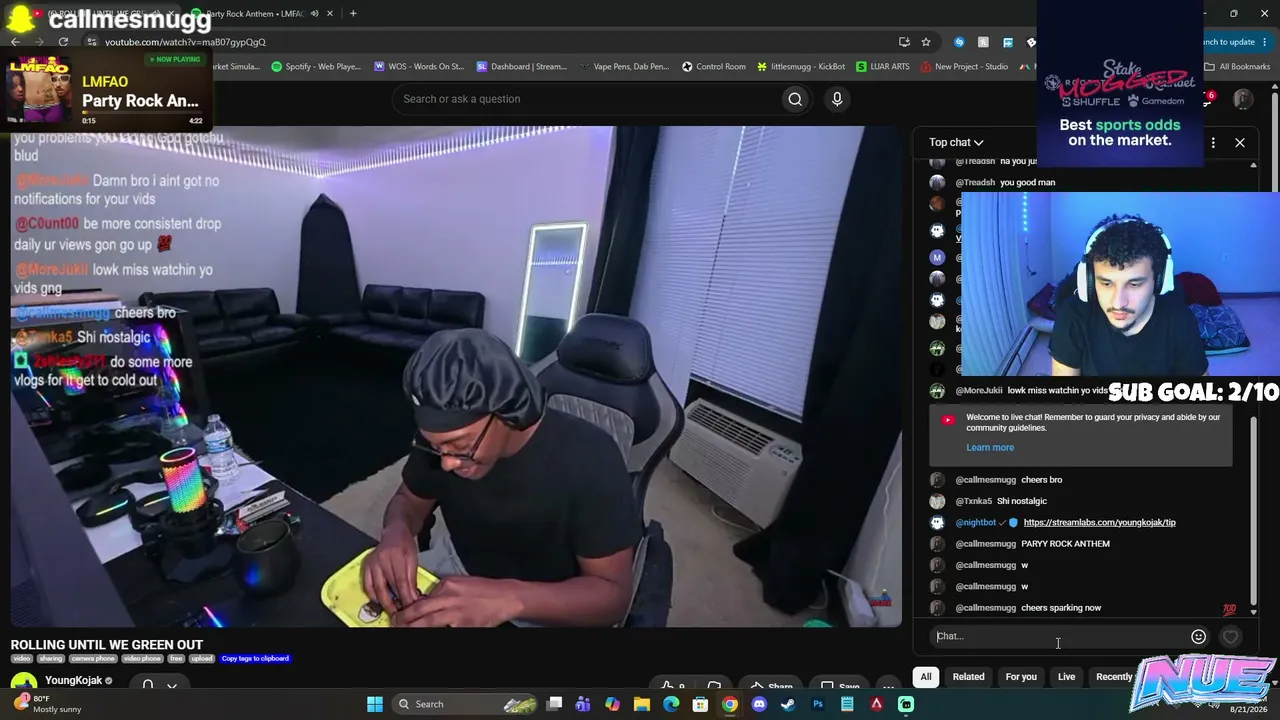Open the emoji picker in chat
Screen dimensions: 1280x720
pyautogui.click(x=1198, y=636)
